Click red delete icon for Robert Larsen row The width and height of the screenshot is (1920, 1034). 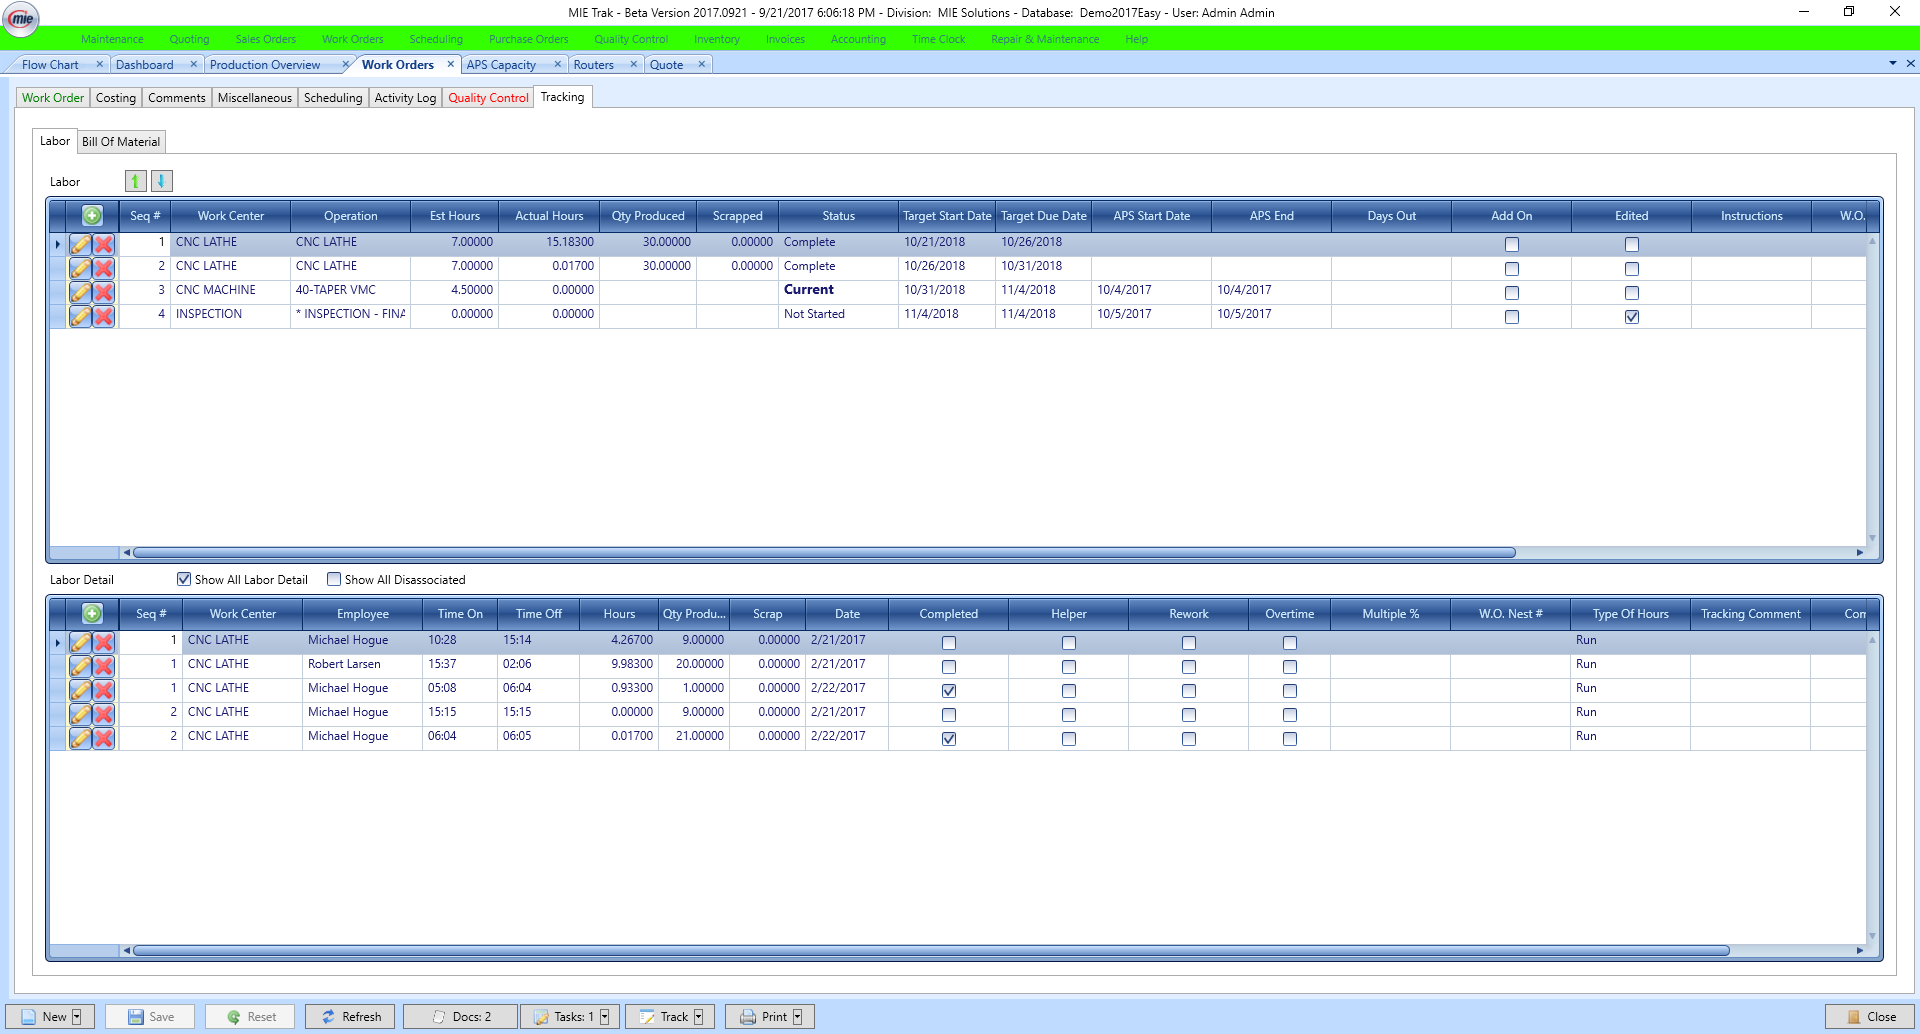pos(104,666)
